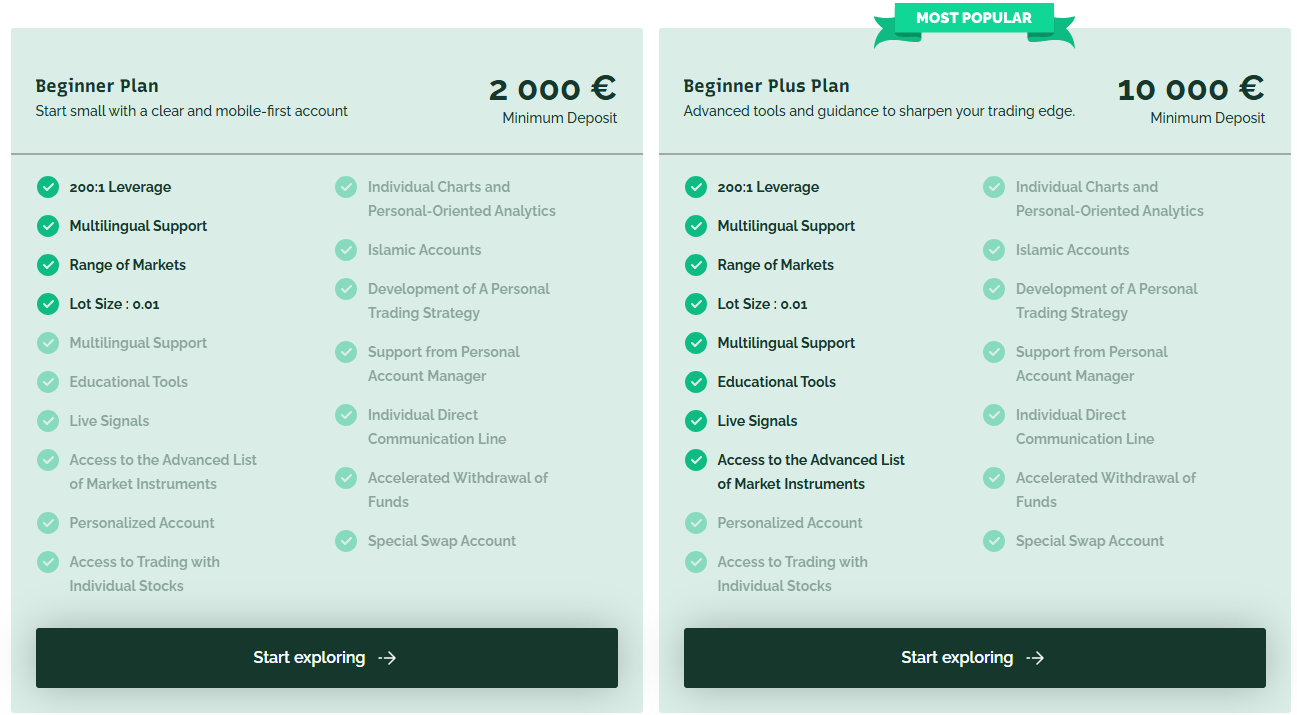Click the check icon beside Beginner Plus Live Signals
Viewport: 1297px width, 715px height.
696,421
